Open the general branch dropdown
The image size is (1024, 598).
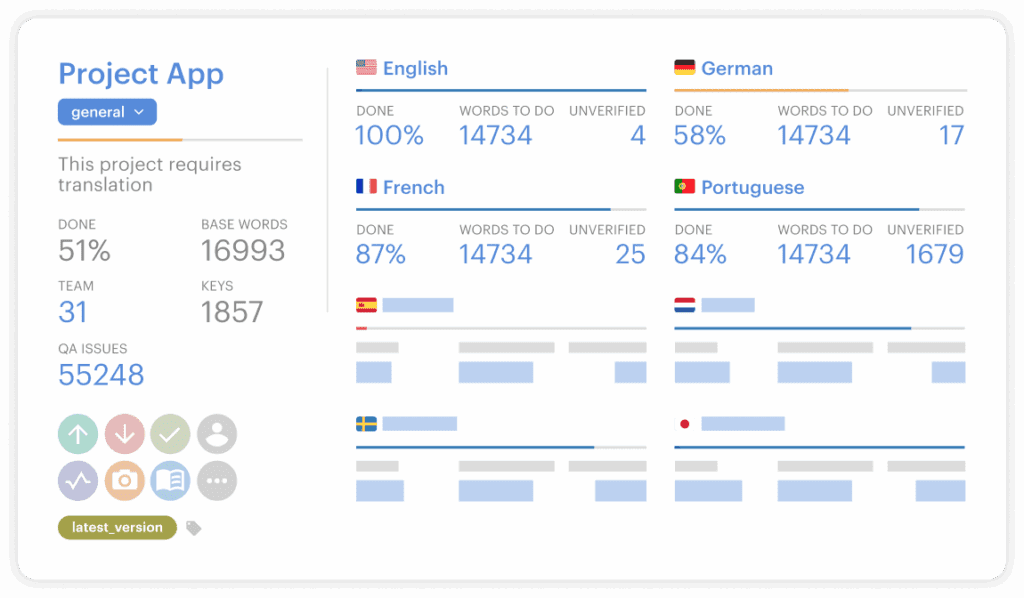coord(107,112)
